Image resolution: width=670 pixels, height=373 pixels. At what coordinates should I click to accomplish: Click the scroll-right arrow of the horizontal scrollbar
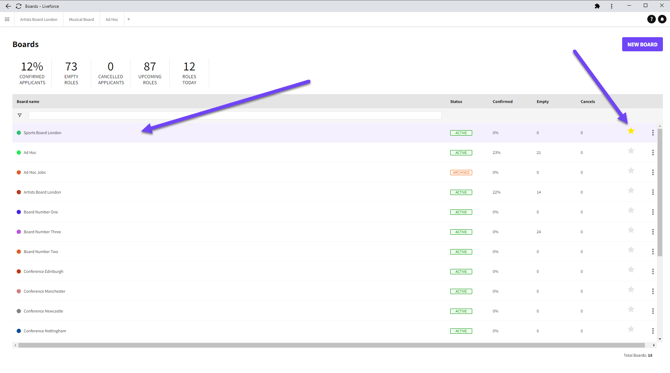(654, 345)
